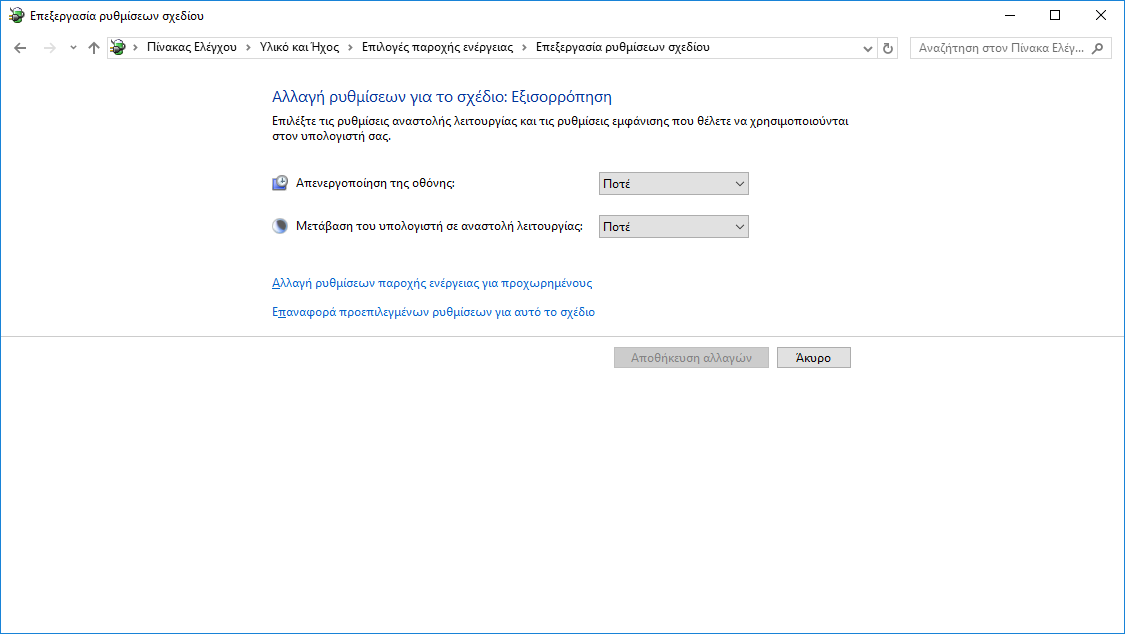Refresh the page with refresh icon
This screenshot has height=634, width=1125.
tap(888, 48)
